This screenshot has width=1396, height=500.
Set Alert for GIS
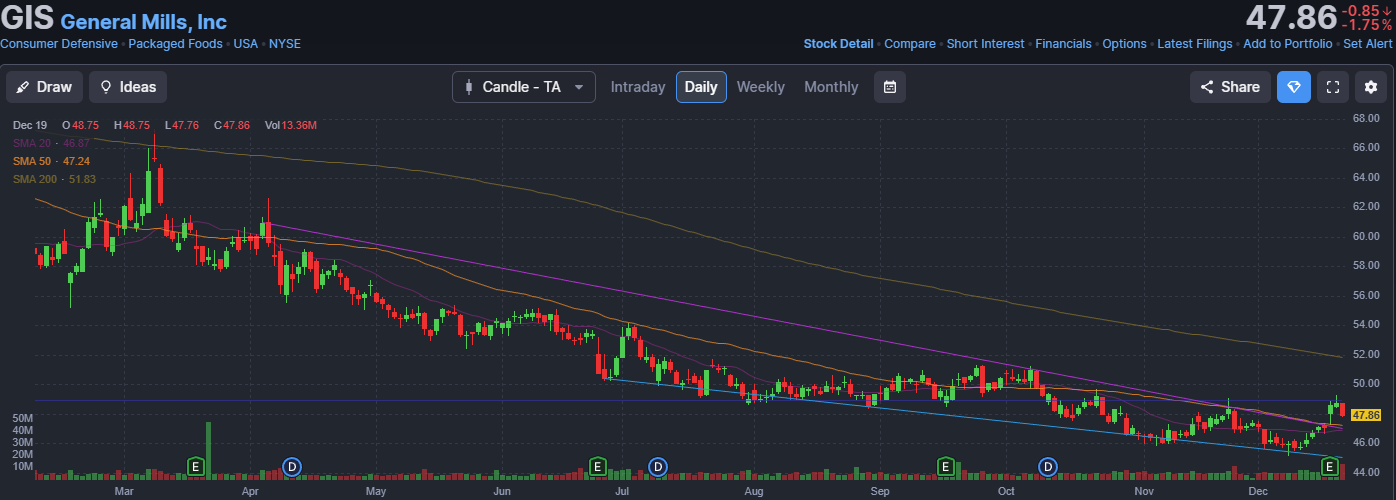(x=1367, y=44)
